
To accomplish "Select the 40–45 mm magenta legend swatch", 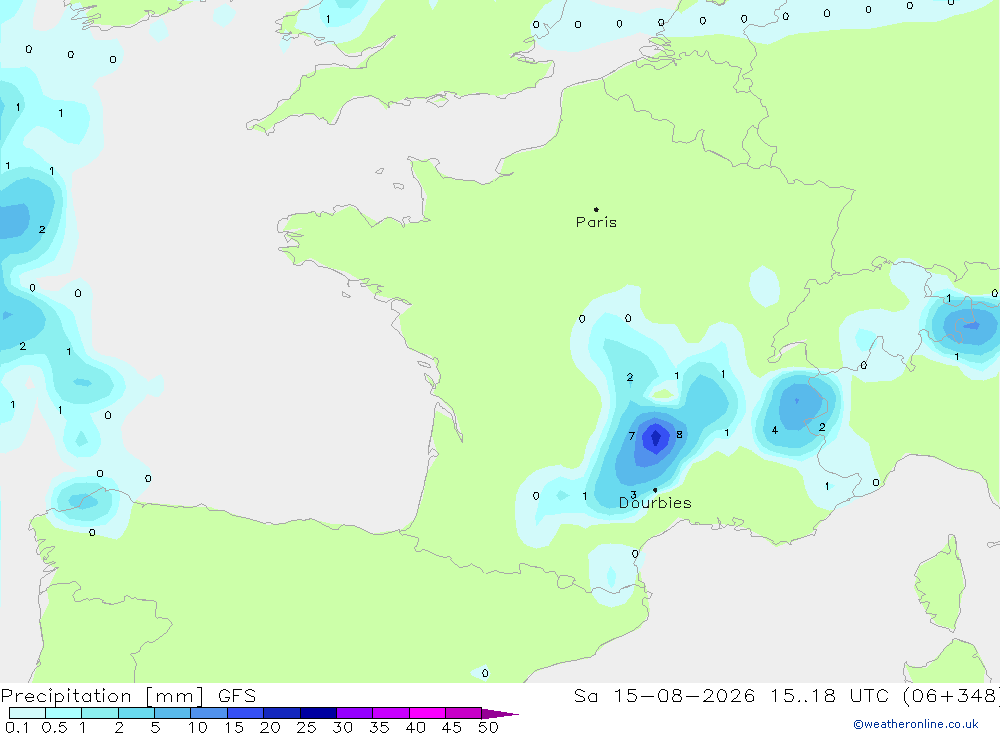I will click(x=427, y=713).
